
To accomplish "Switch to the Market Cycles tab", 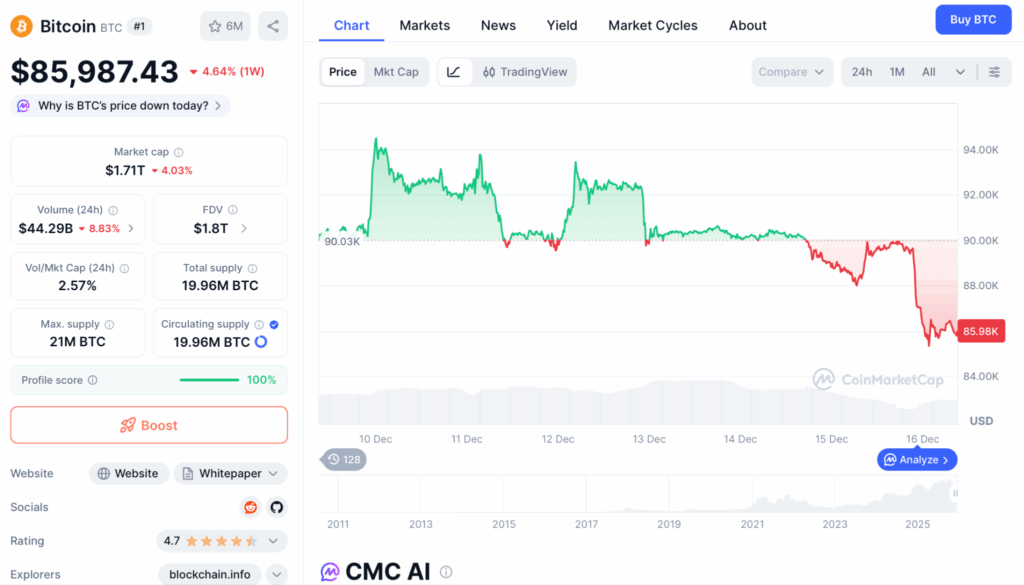I will pyautogui.click(x=653, y=25).
